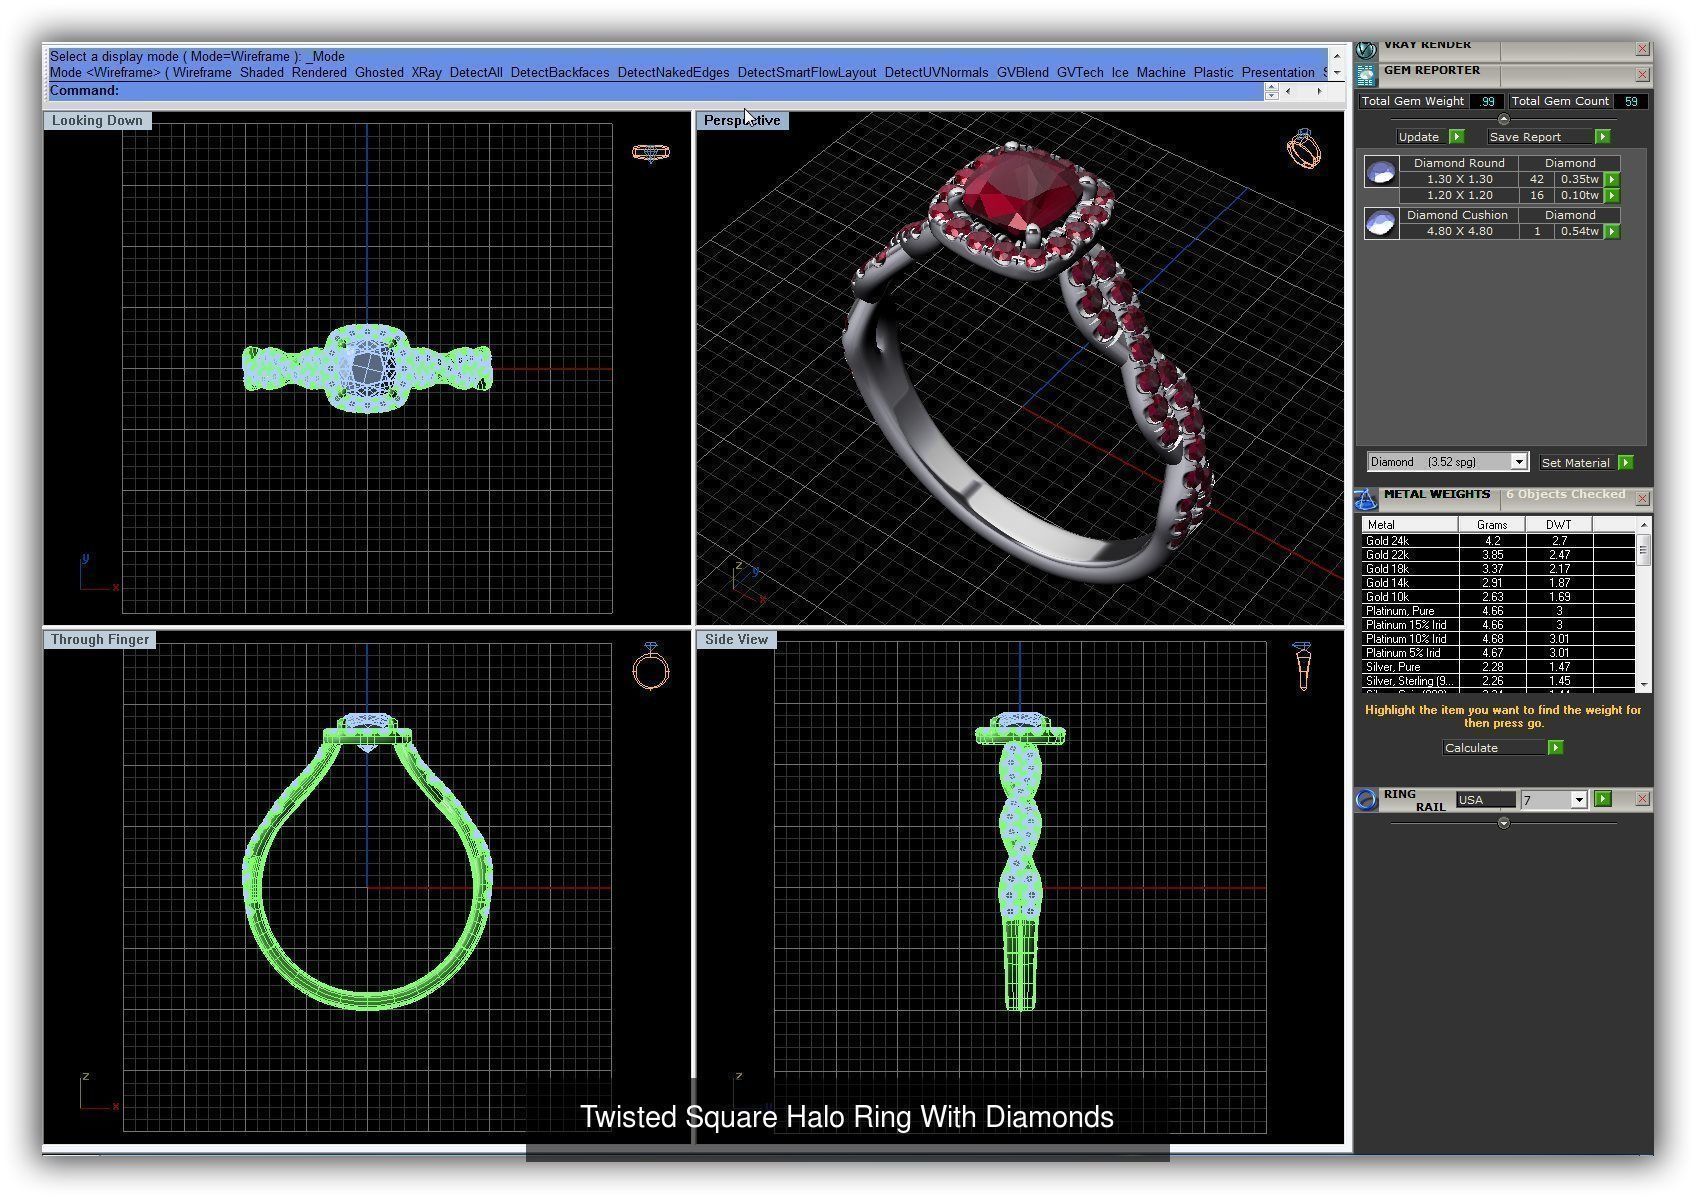Select the Looking Down viewport tab
1696x1198 pixels.
(97, 121)
